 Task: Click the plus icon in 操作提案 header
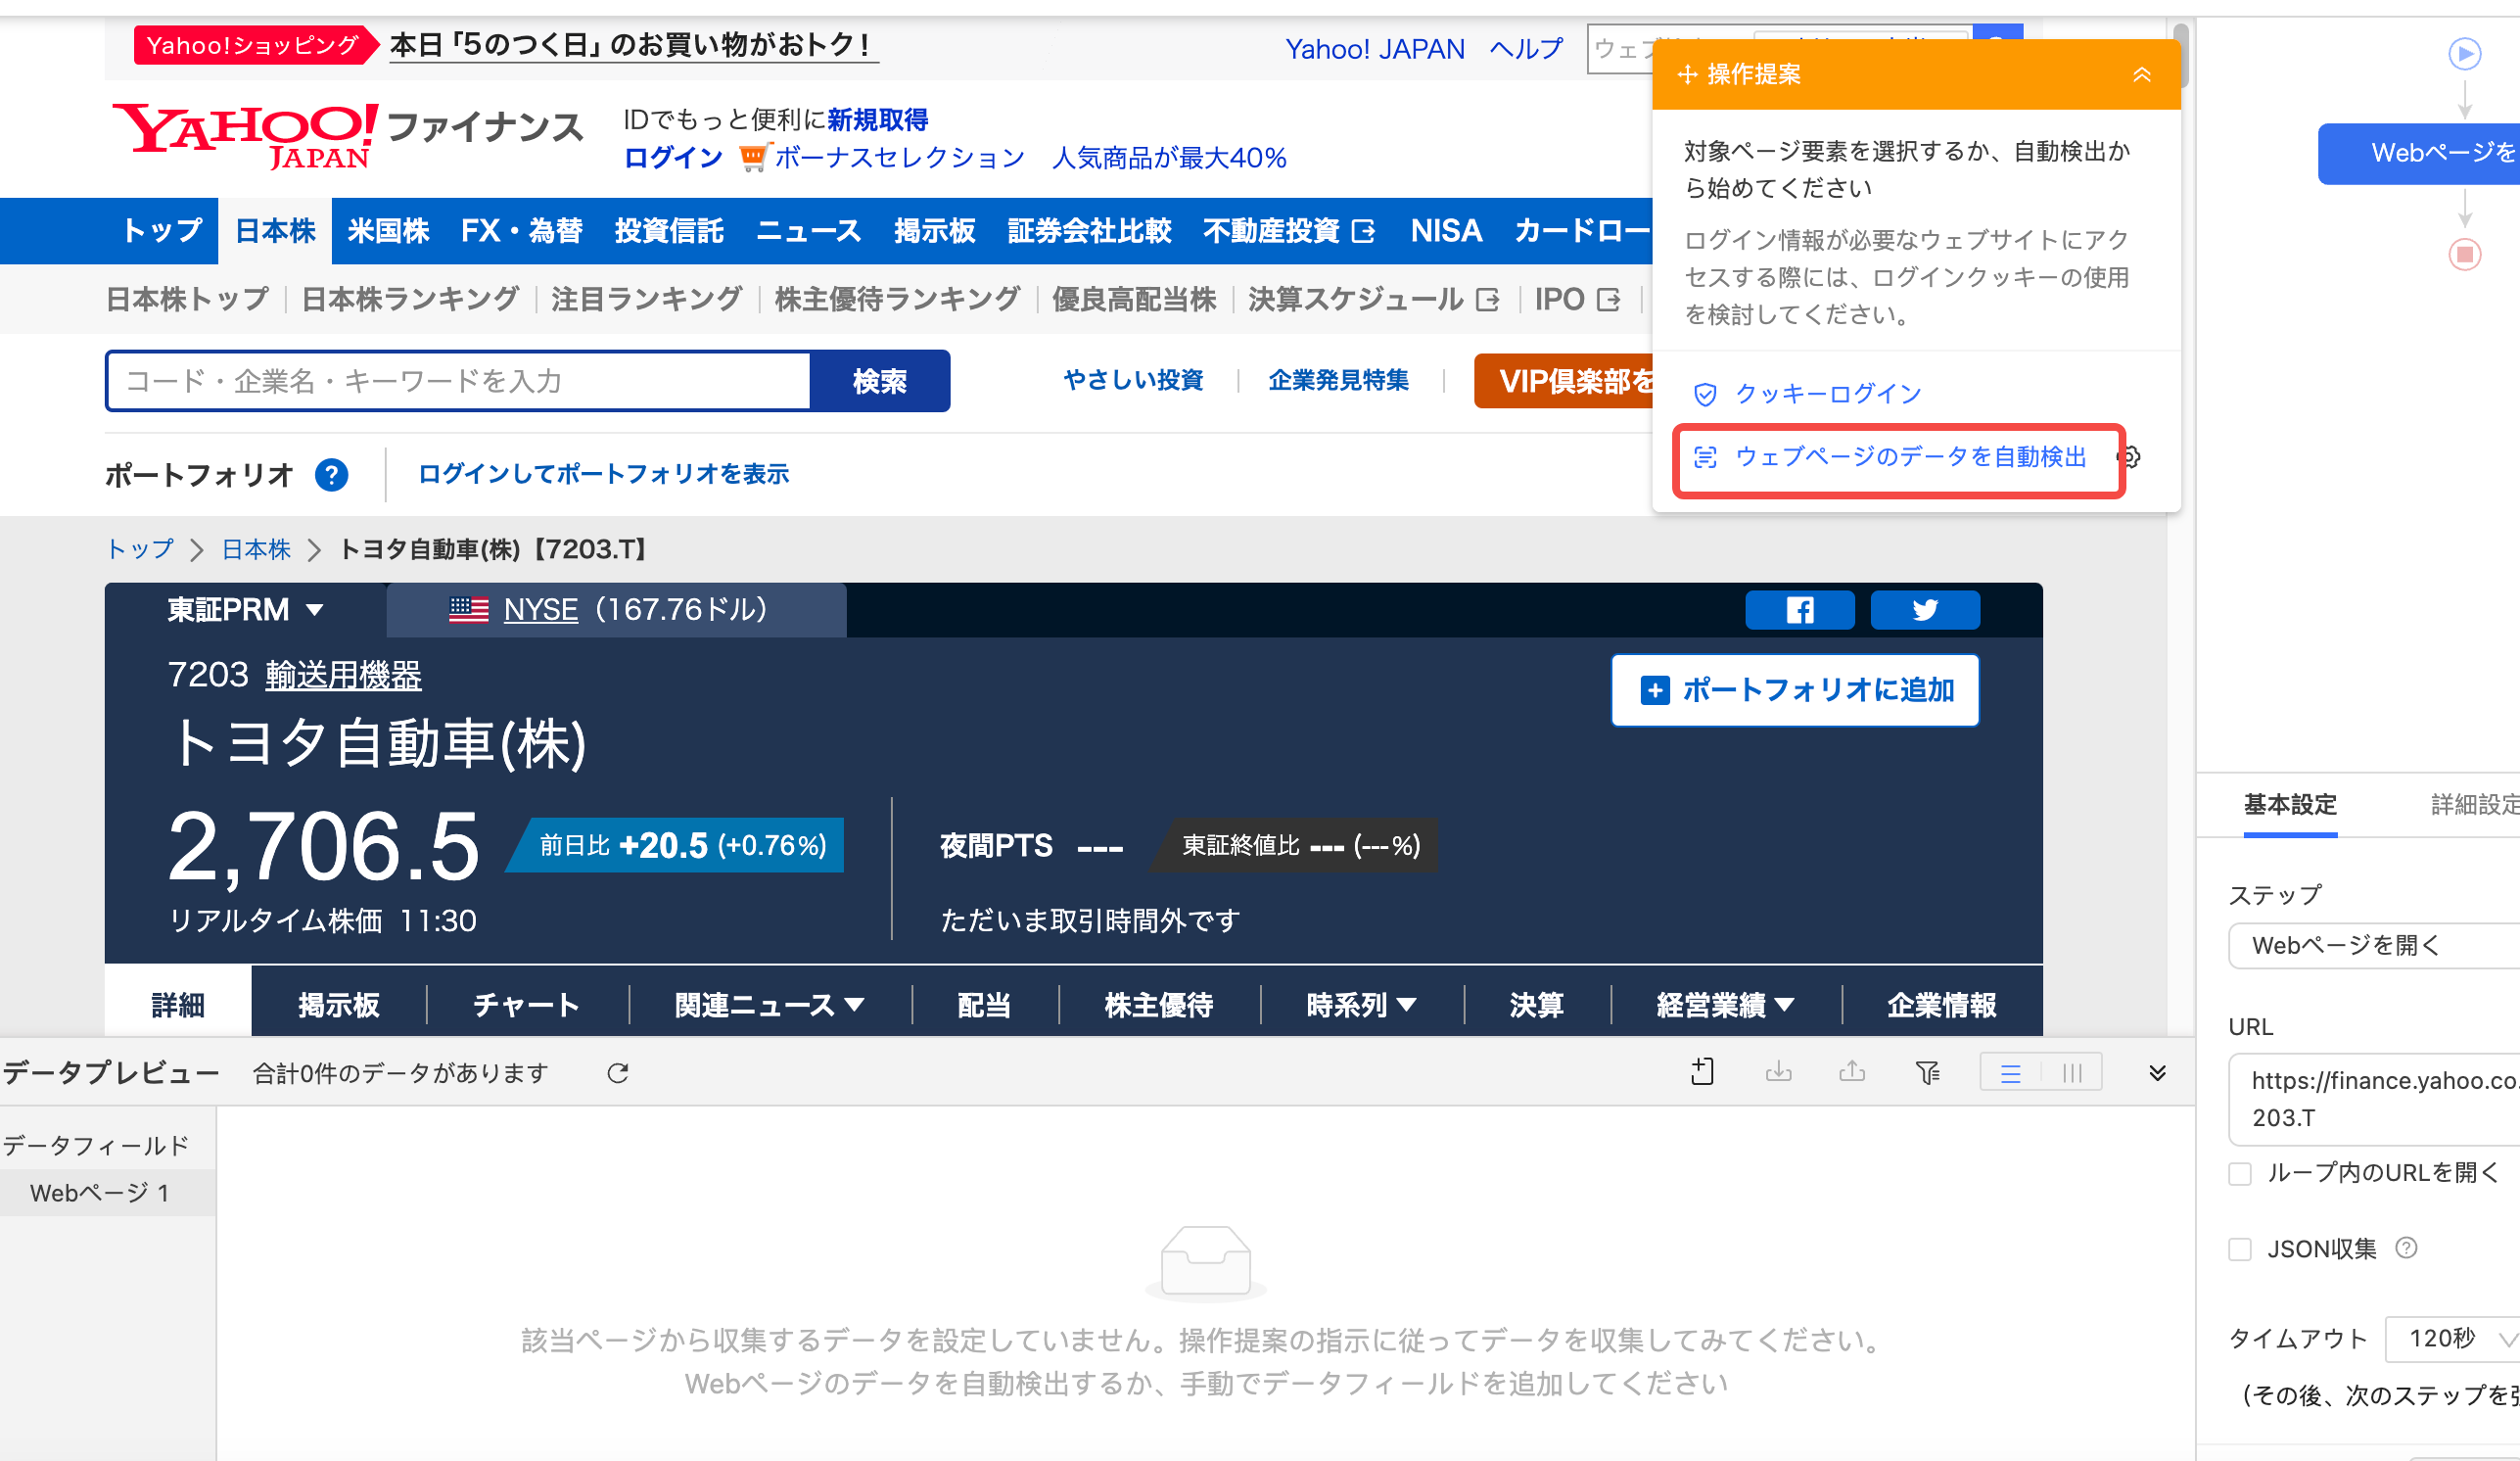tap(1688, 75)
